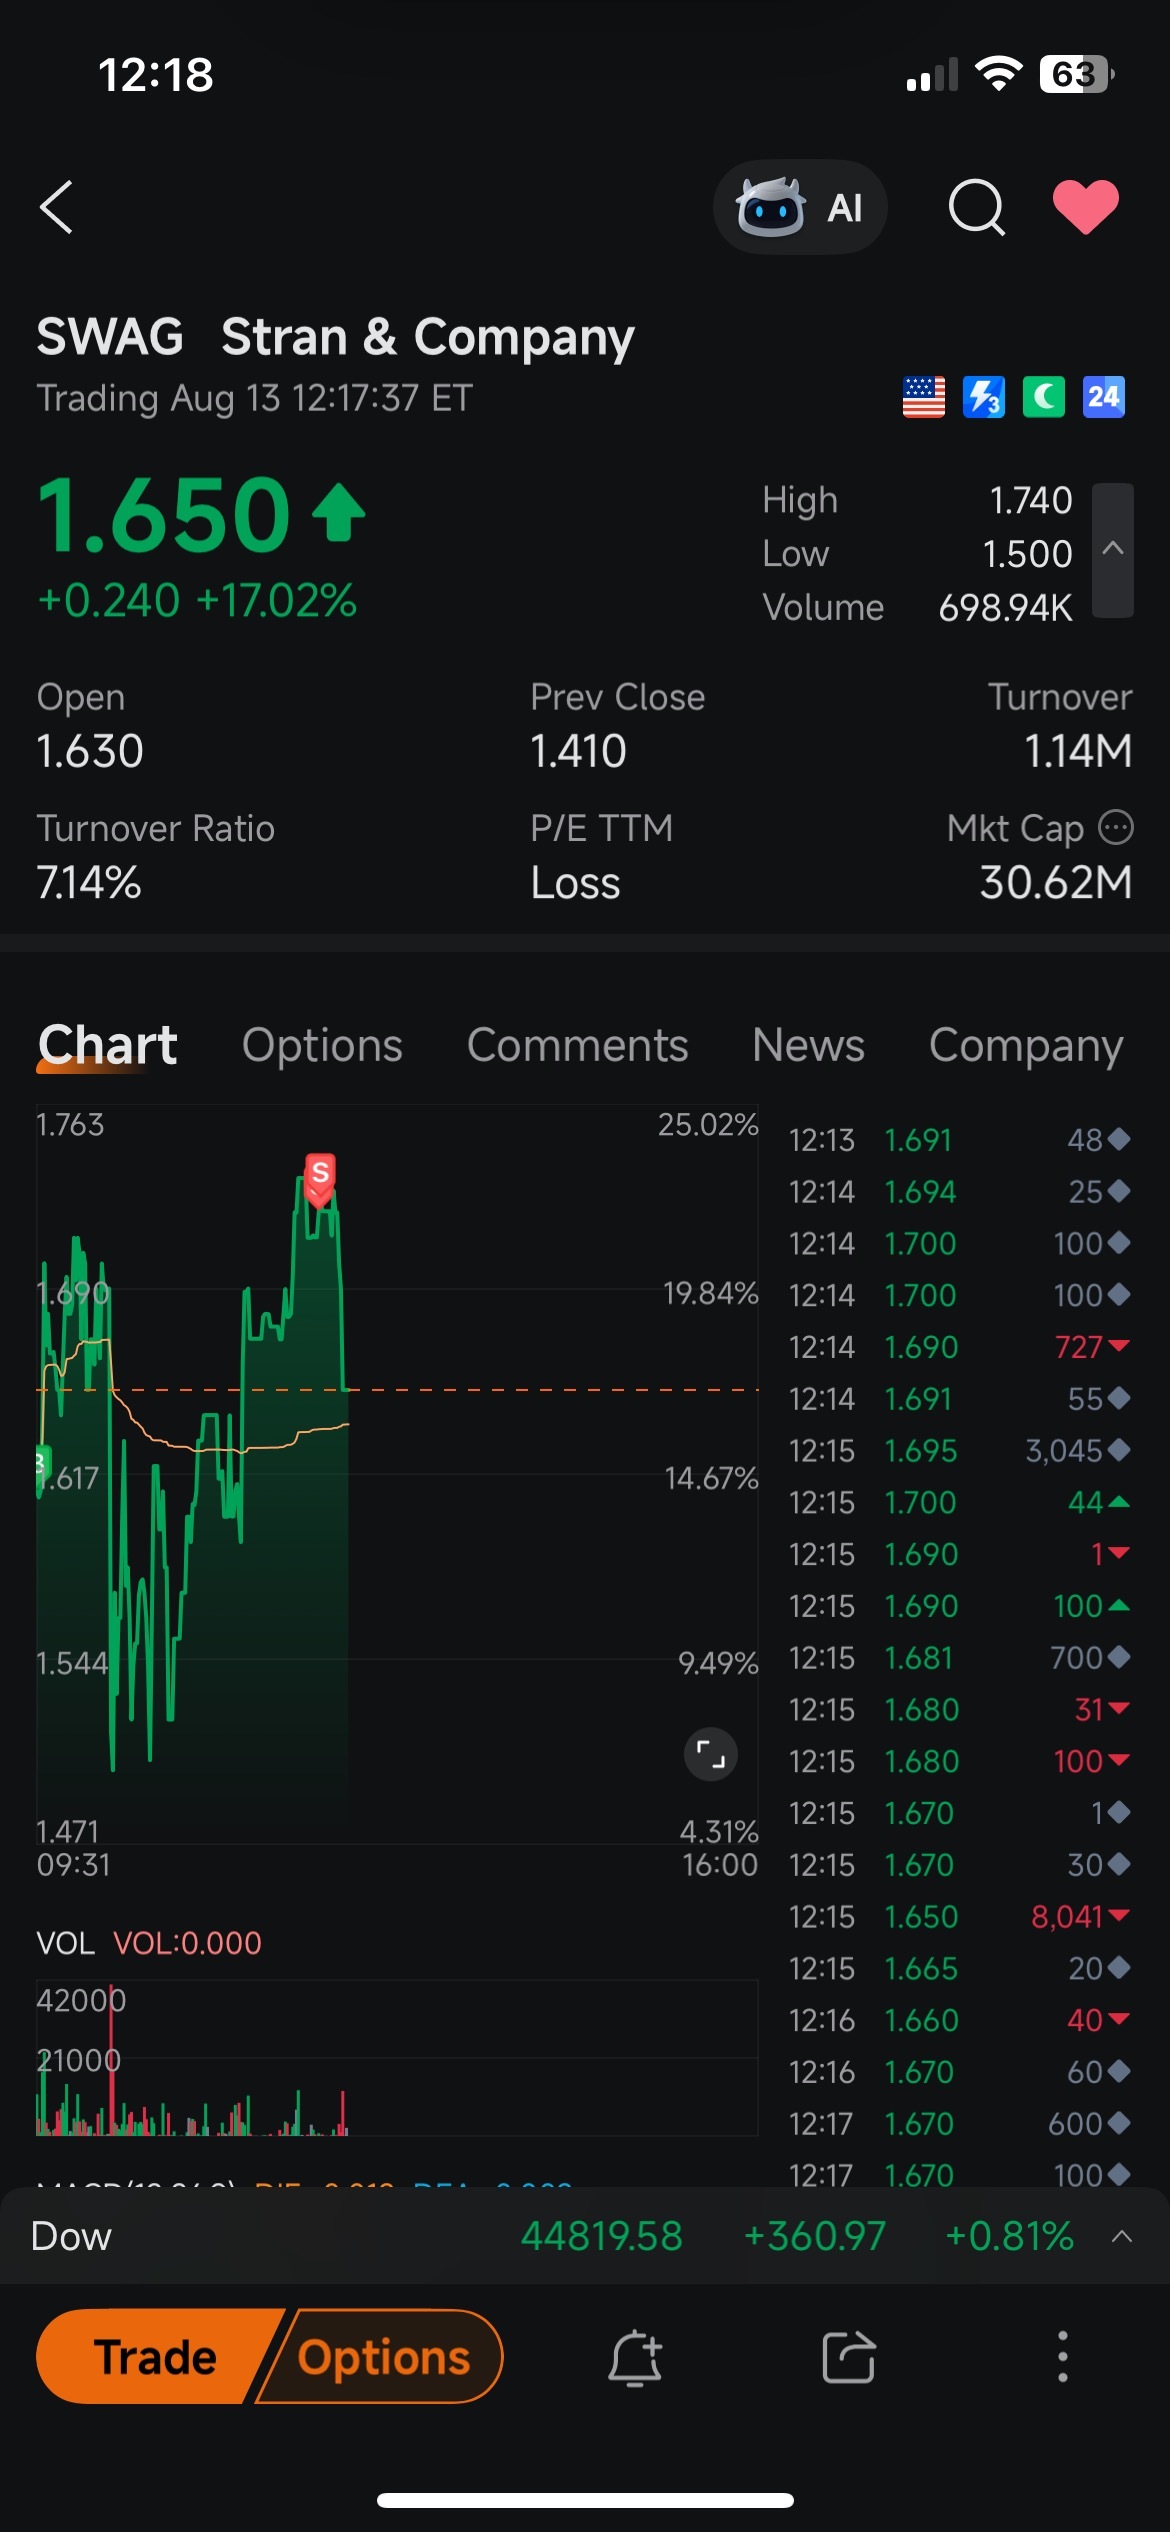Tap the High 1.740 value
Viewport: 1170px width, 2532px height.
1030,500
